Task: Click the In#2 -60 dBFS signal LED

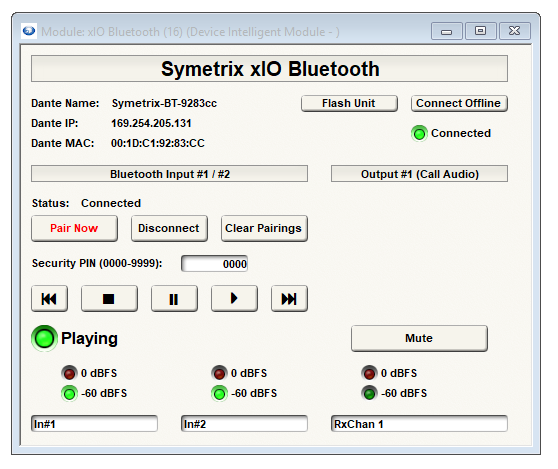Action: point(219,394)
